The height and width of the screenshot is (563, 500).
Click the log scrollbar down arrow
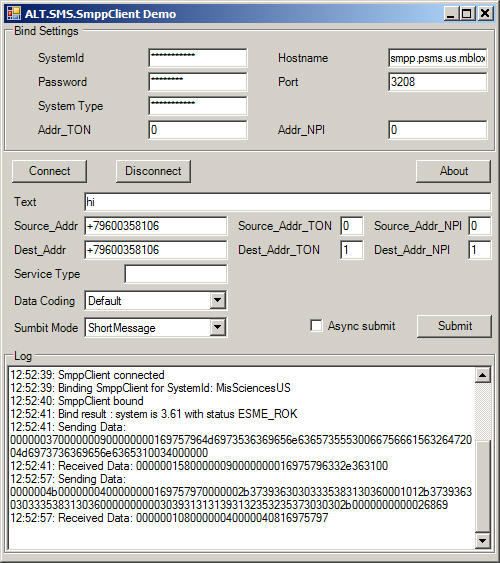coord(482,540)
